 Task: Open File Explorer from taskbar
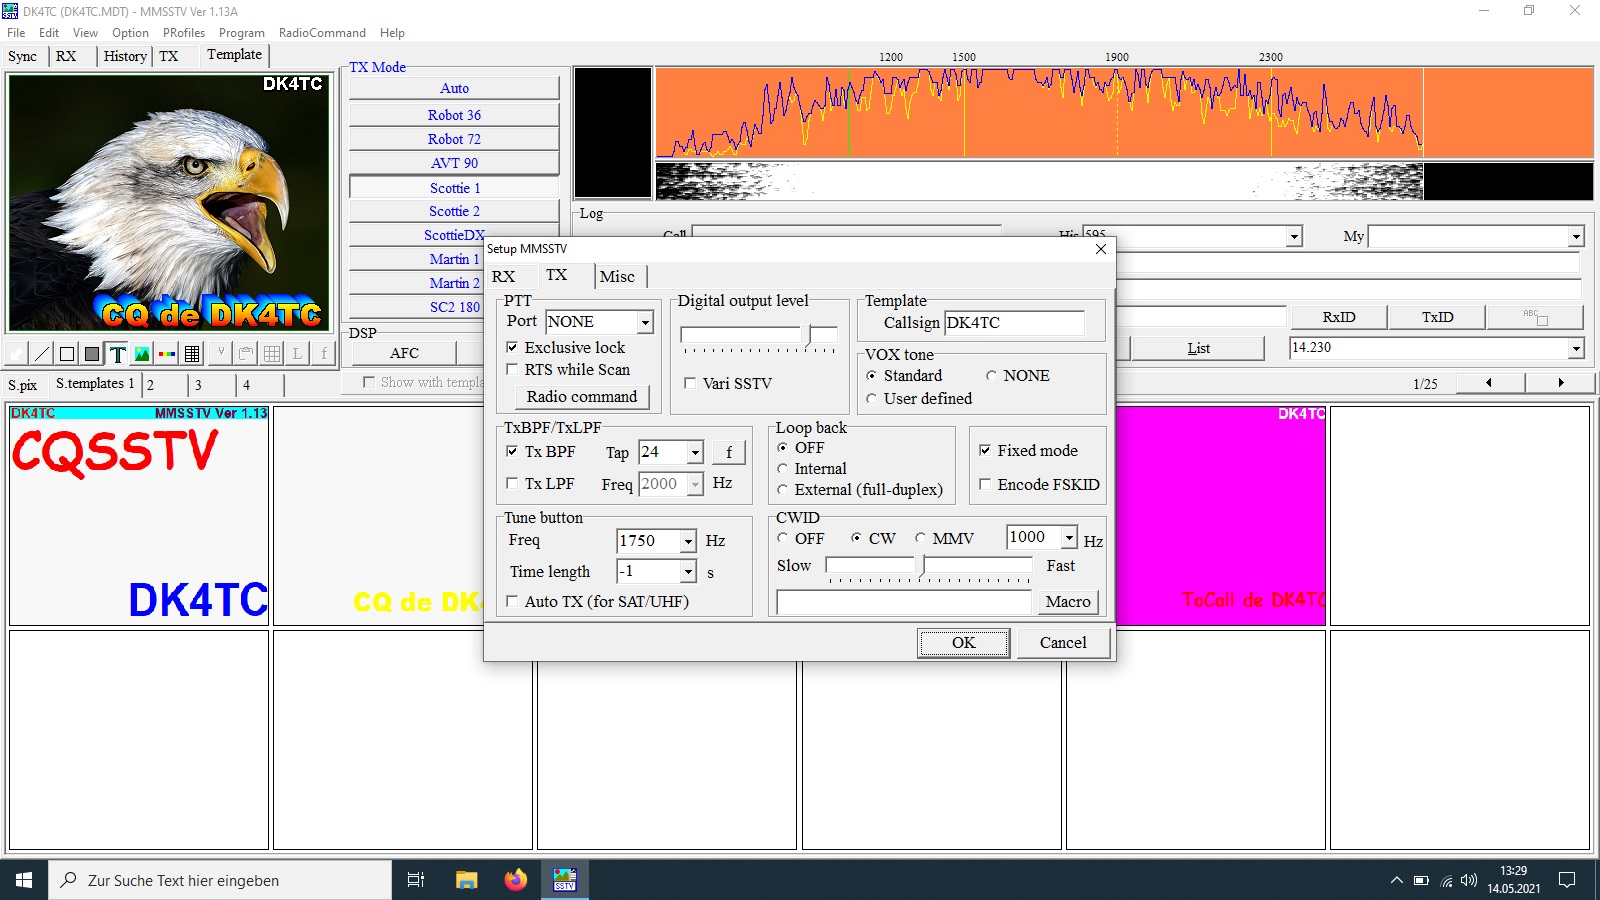point(466,880)
